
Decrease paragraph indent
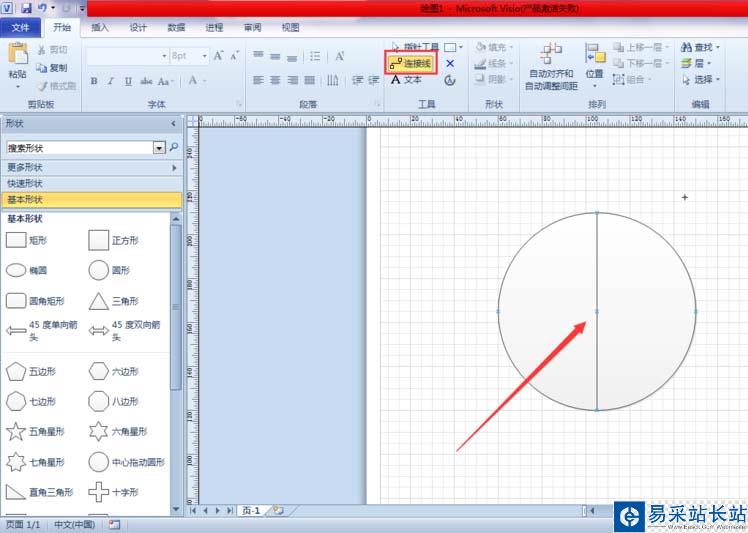tap(357, 80)
